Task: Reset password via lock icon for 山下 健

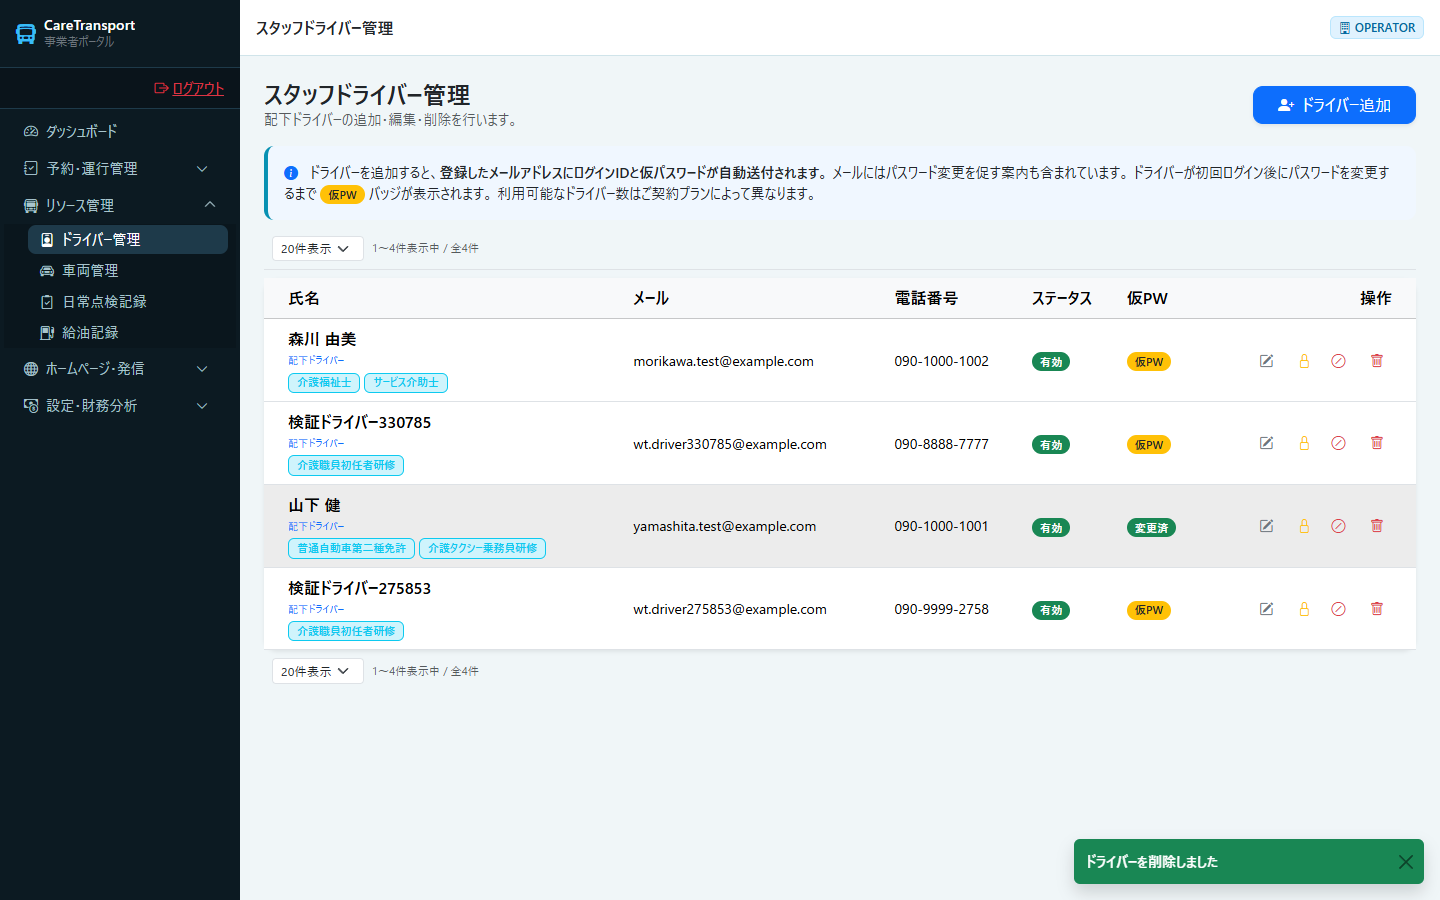Action: coord(1304,526)
